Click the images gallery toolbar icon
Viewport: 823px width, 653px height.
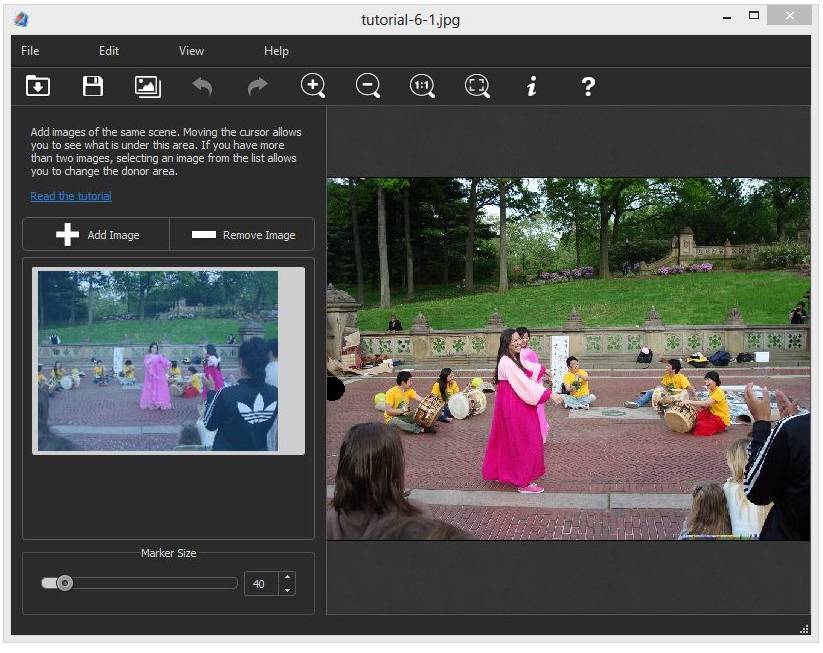tap(148, 86)
